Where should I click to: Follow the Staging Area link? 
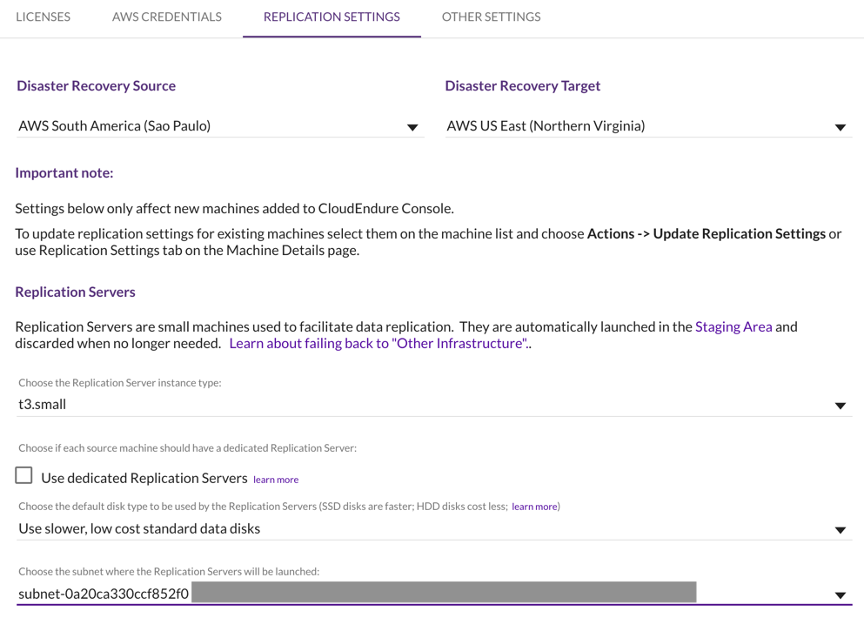(733, 327)
